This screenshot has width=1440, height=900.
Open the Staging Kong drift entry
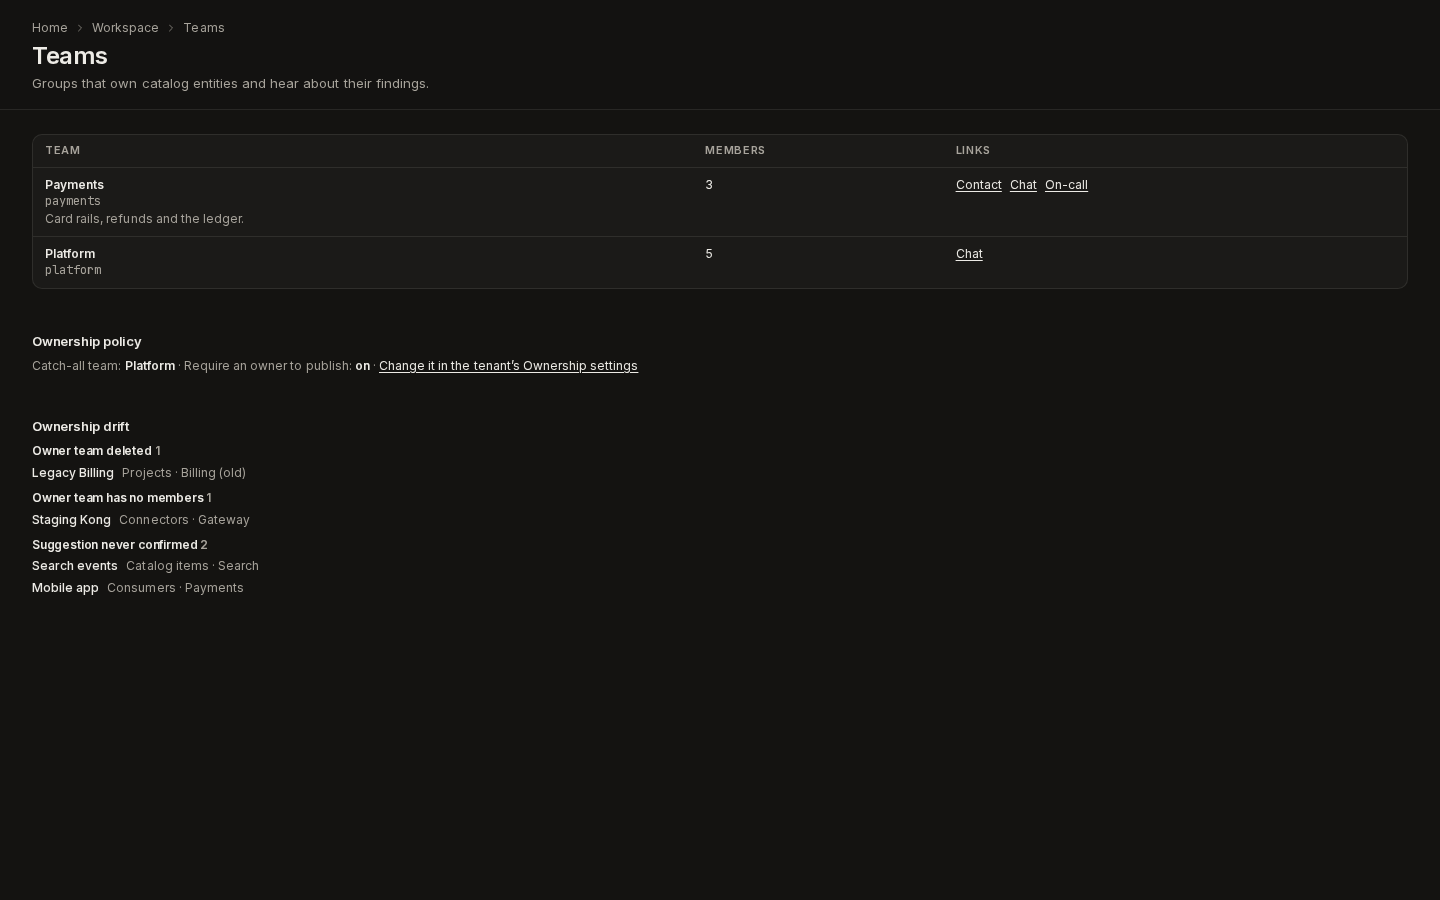click(71, 520)
